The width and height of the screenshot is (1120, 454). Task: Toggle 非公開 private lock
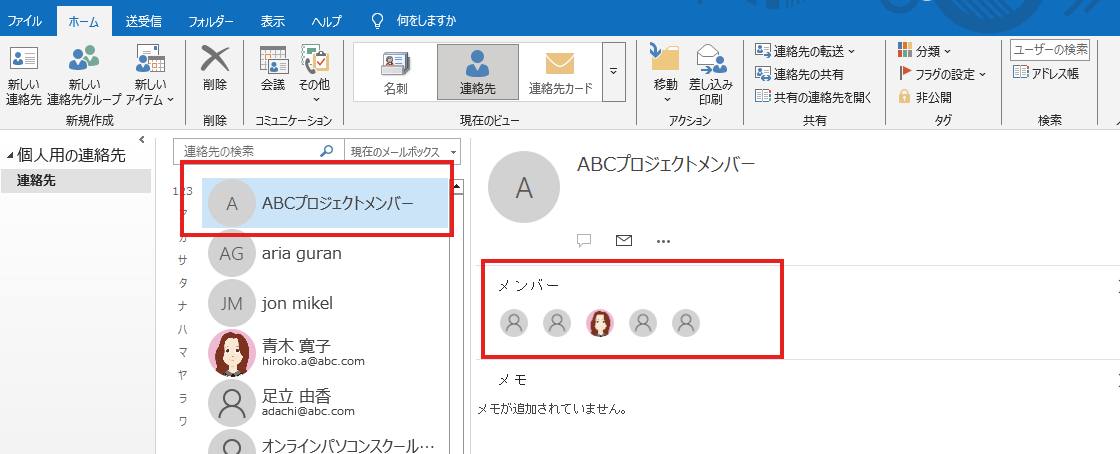pyautogui.click(x=924, y=97)
